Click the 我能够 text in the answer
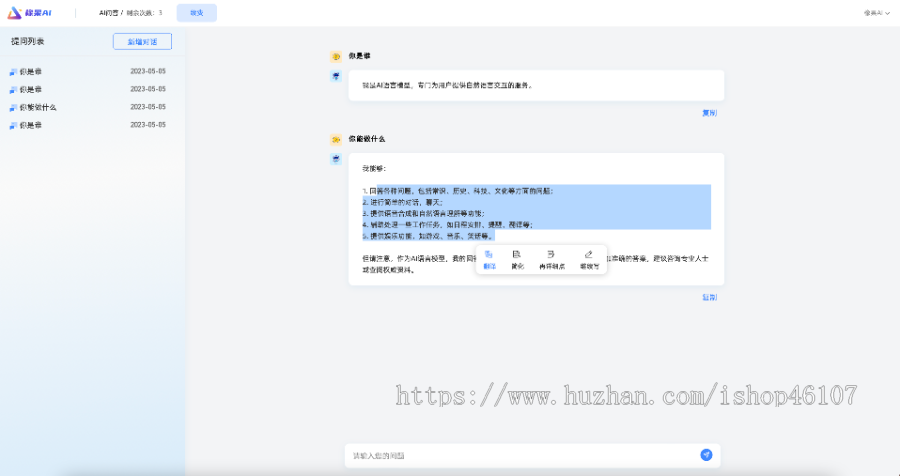 374,169
